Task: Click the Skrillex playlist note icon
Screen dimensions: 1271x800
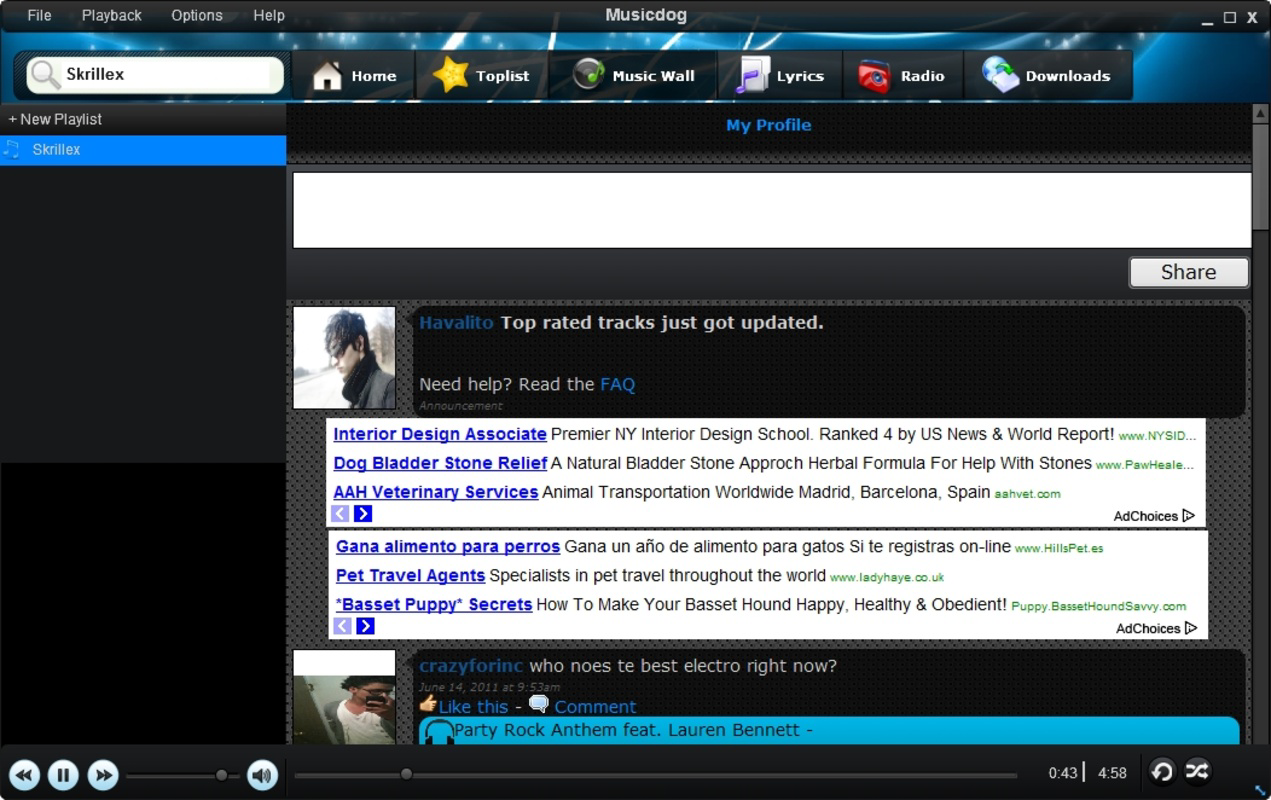Action: point(12,149)
